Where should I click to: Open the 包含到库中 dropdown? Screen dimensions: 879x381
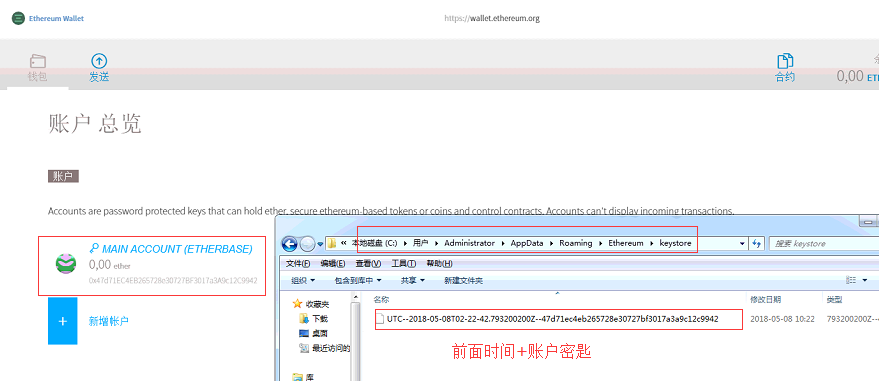click(358, 280)
